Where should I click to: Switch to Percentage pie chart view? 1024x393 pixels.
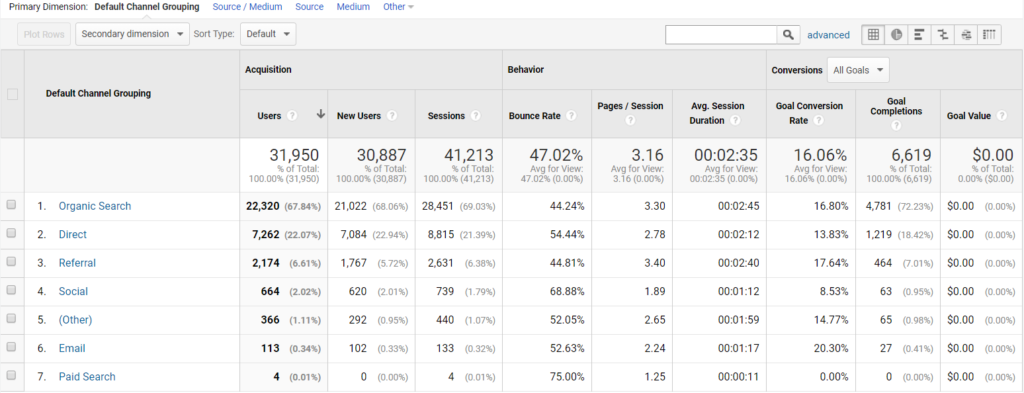[x=896, y=35]
